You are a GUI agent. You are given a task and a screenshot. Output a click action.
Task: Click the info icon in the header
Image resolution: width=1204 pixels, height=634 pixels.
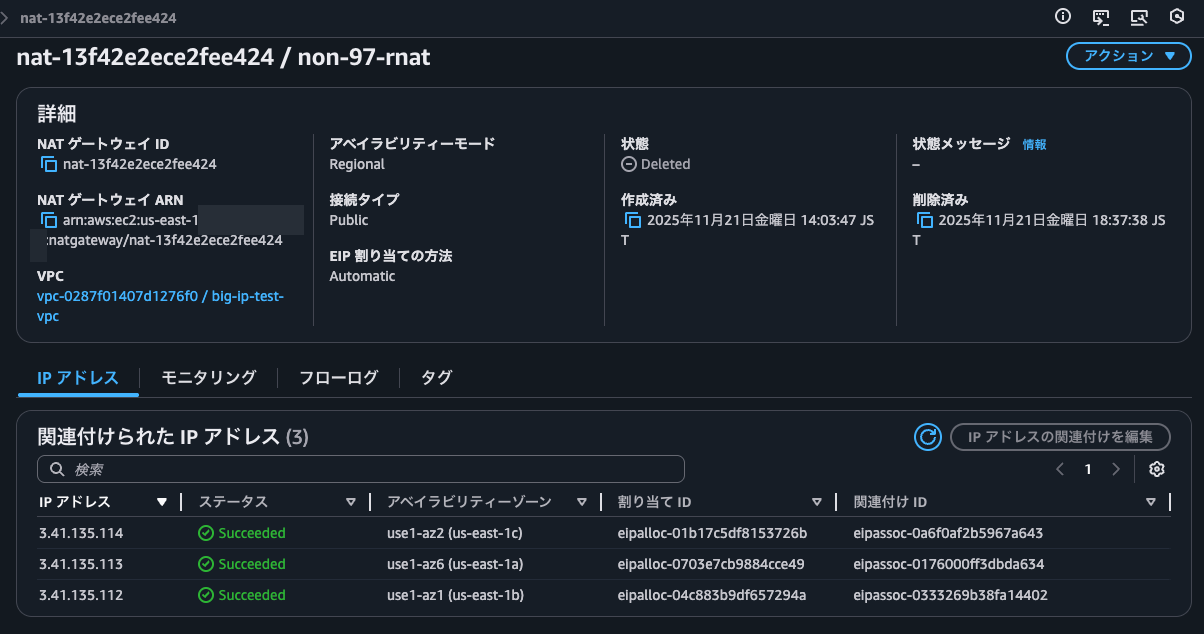point(1061,16)
